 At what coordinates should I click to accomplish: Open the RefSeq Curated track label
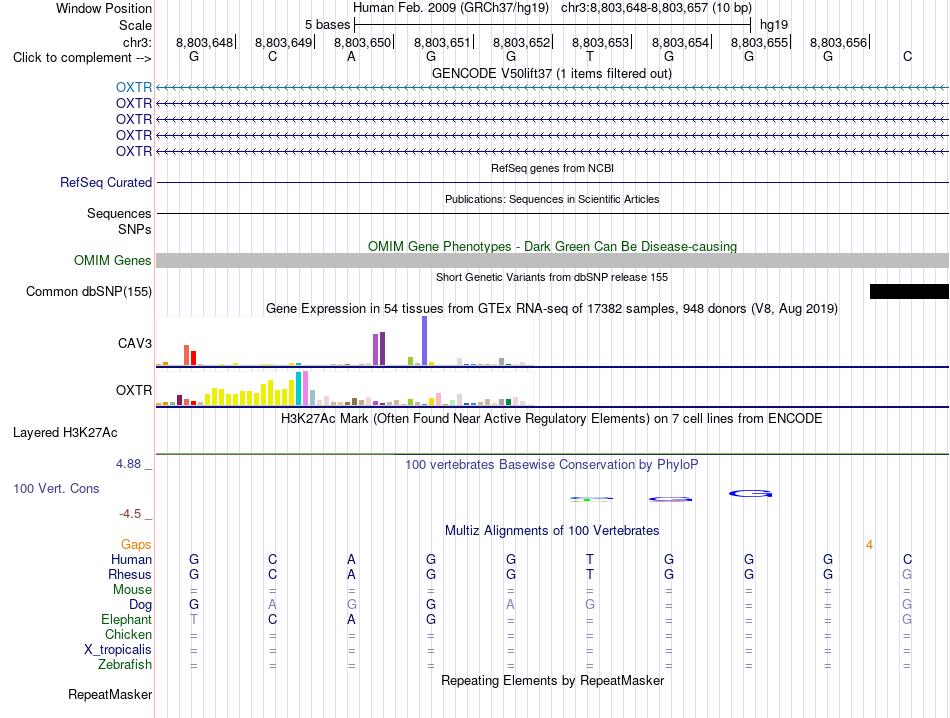pyautogui.click(x=106, y=182)
